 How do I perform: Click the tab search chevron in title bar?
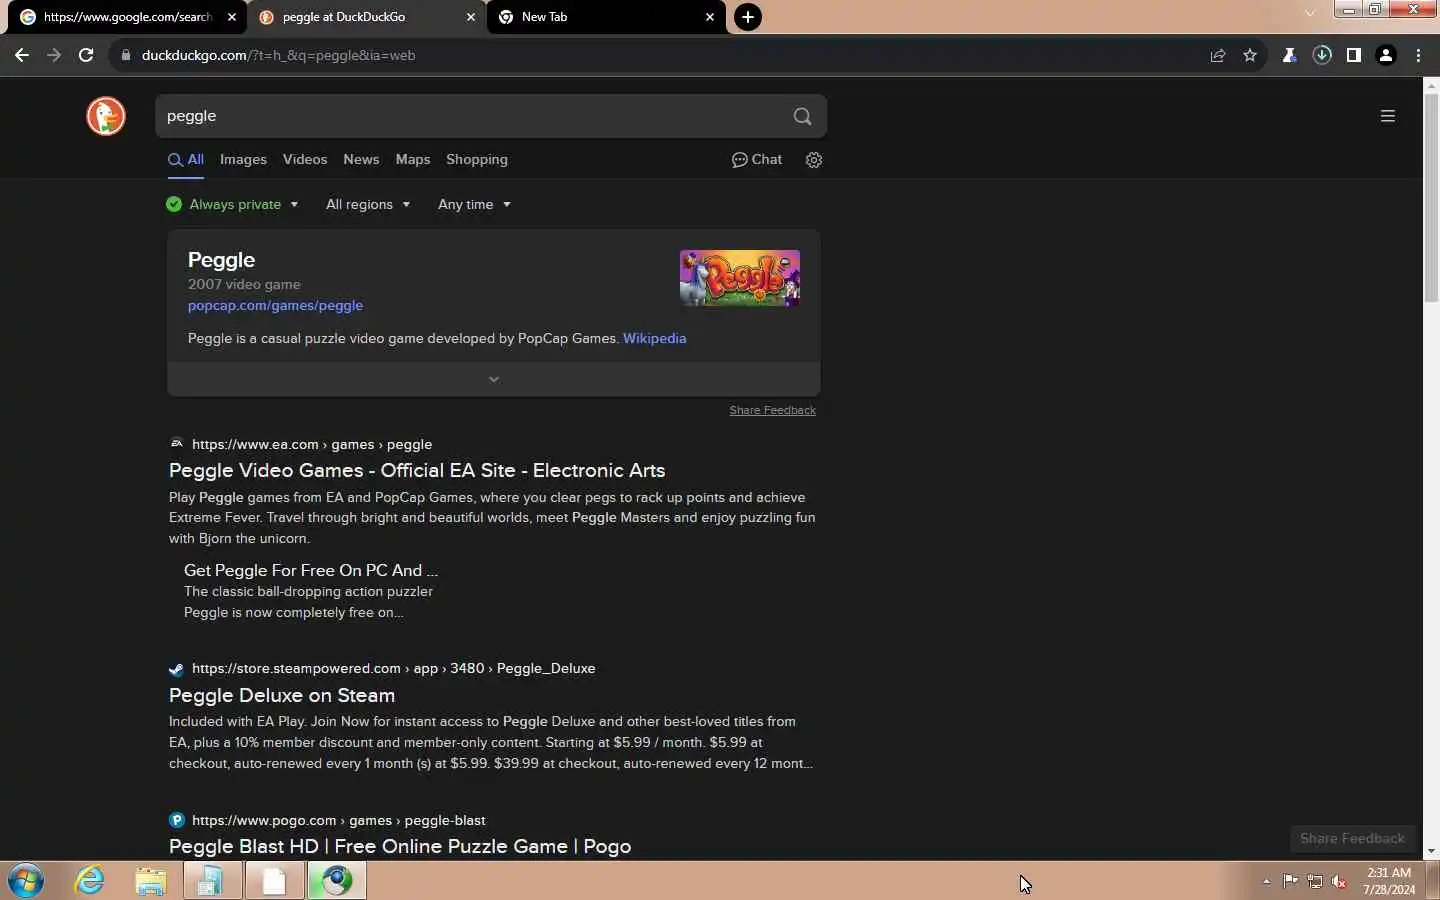coord(1310,13)
